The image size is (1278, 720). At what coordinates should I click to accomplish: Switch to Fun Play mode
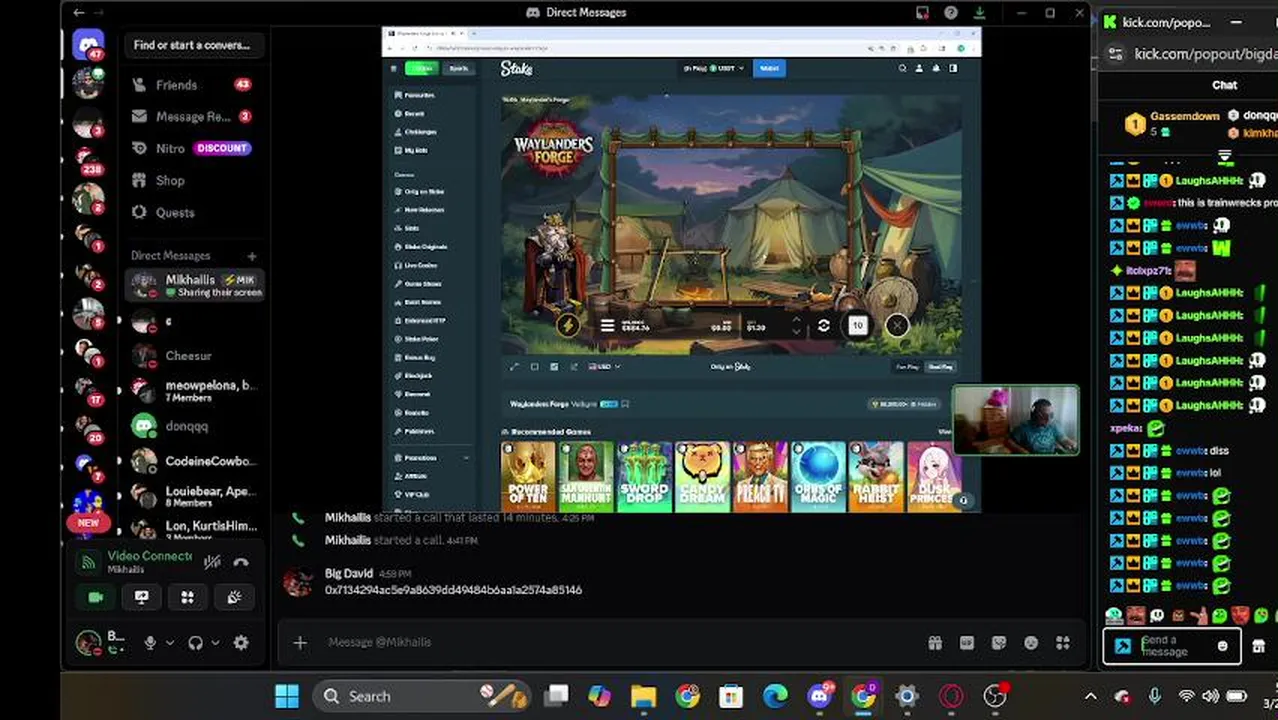click(907, 367)
